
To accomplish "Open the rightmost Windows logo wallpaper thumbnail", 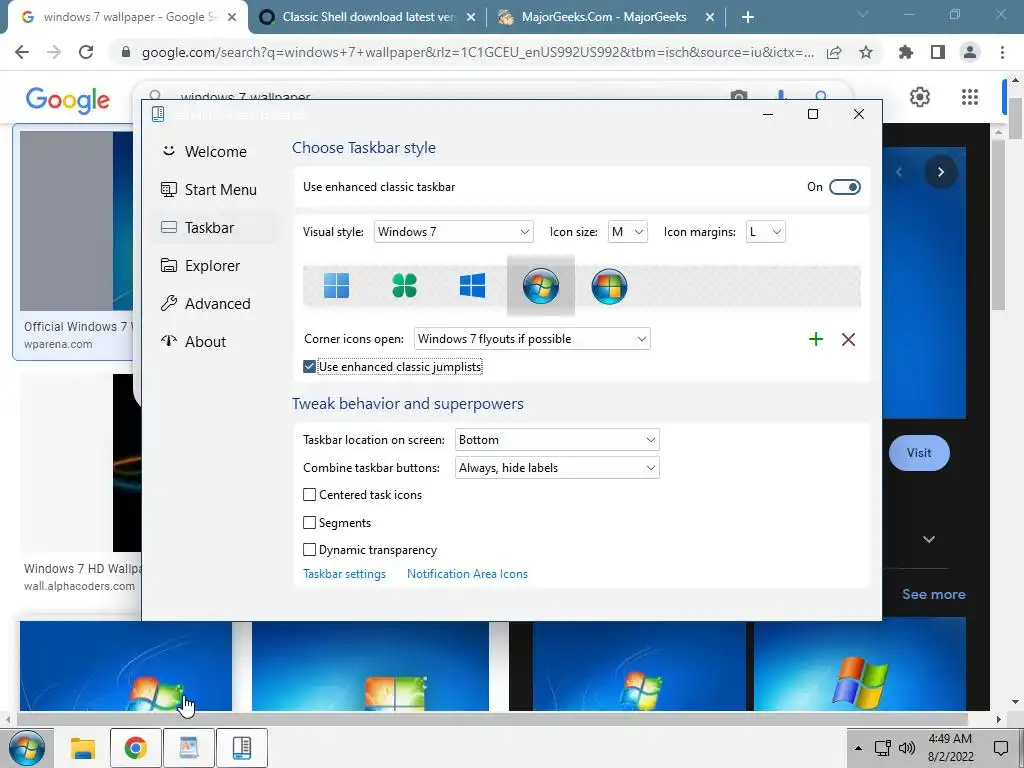I will (859, 666).
